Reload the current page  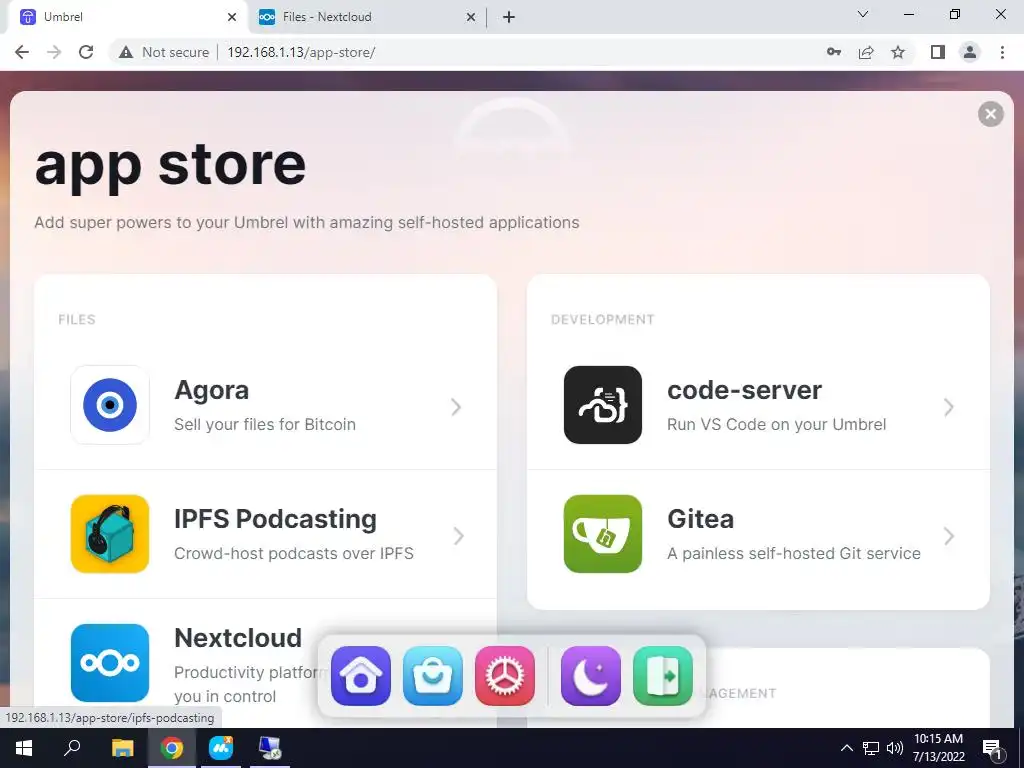pos(86,52)
